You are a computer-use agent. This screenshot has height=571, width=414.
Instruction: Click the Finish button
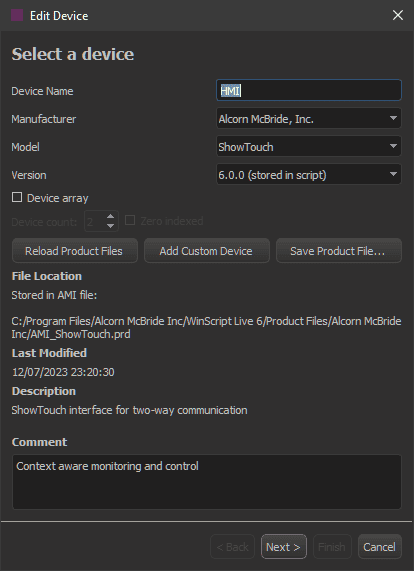[332, 547]
